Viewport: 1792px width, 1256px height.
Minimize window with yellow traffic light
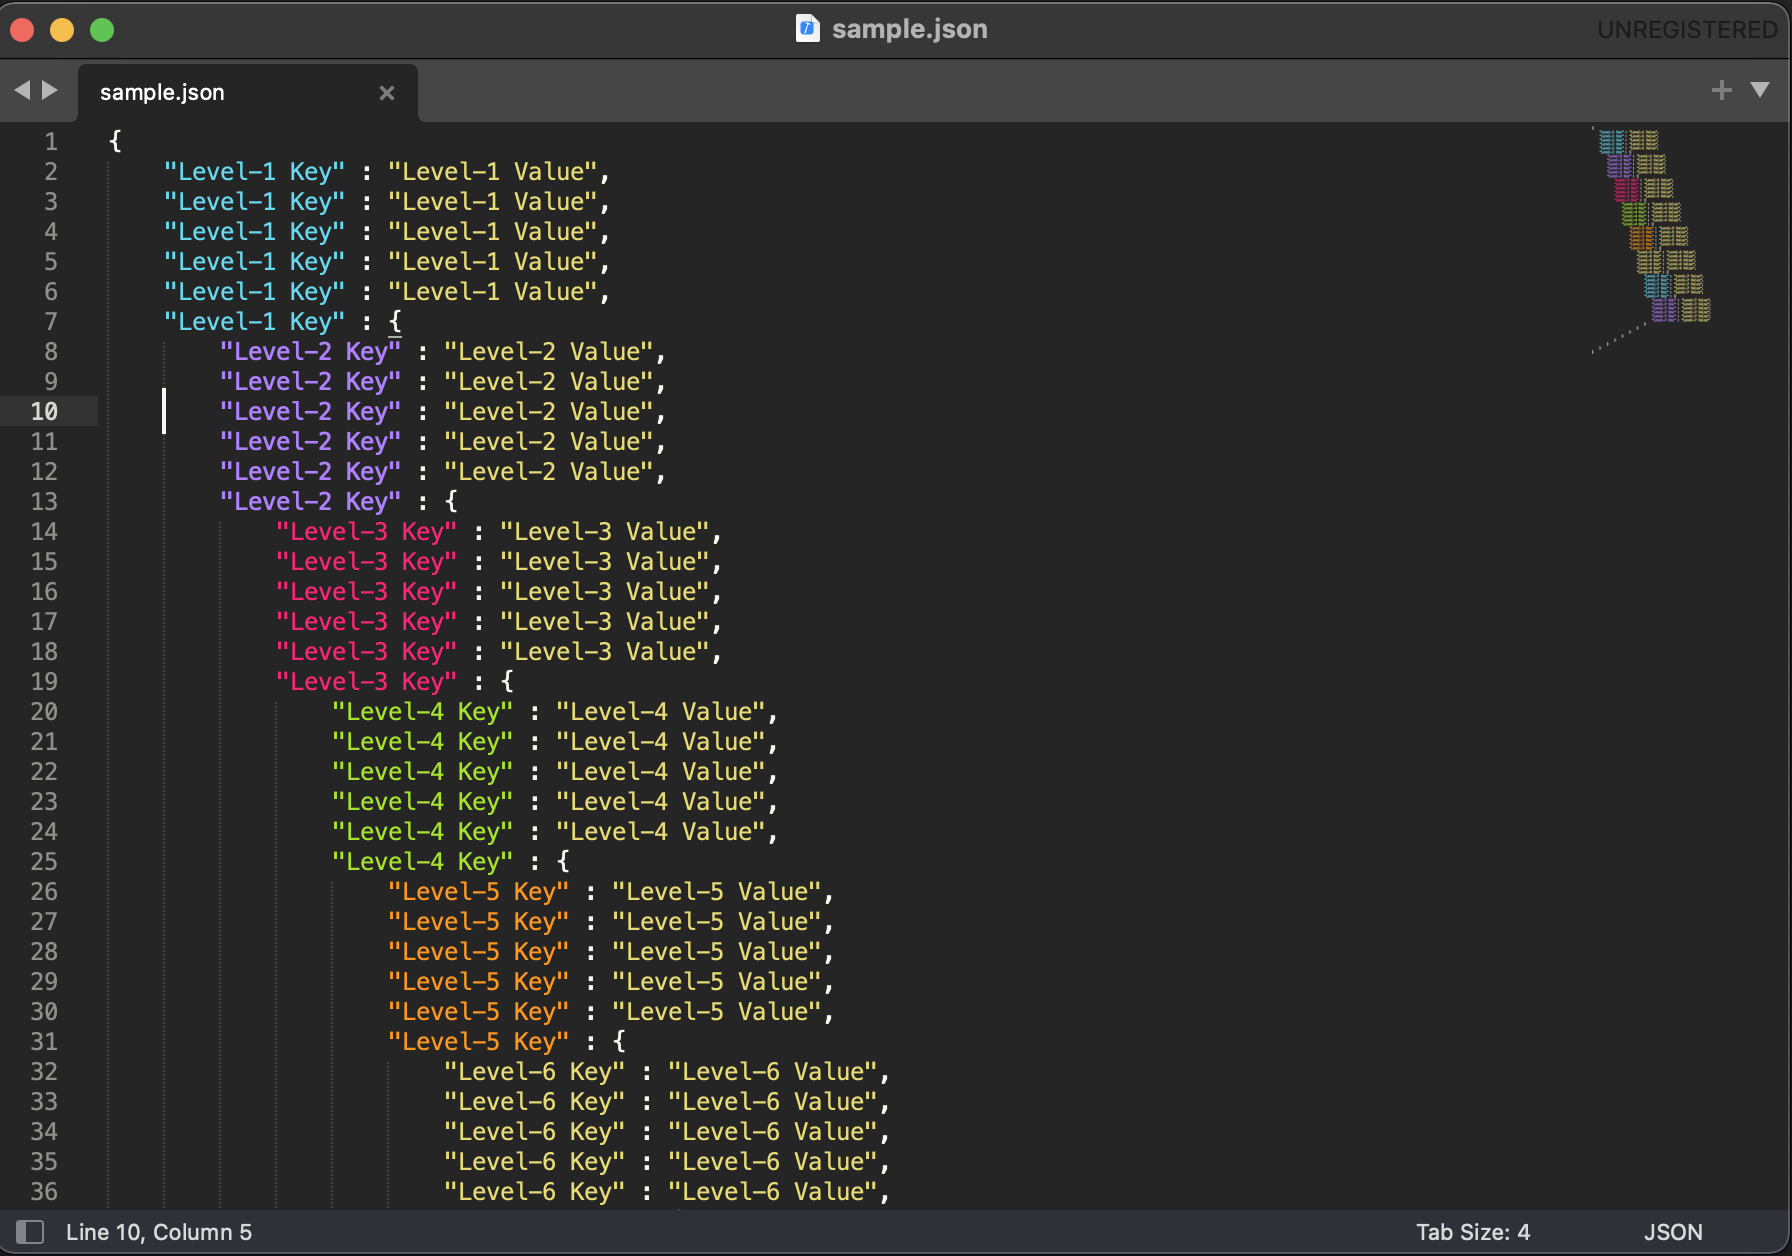(62, 30)
